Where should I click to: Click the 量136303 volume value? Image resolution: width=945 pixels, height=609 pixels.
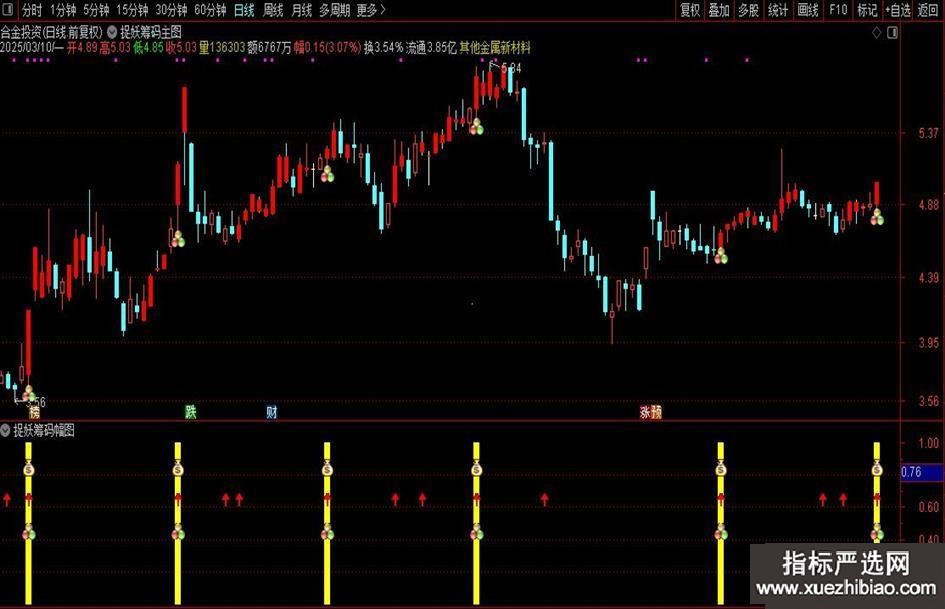222,48
